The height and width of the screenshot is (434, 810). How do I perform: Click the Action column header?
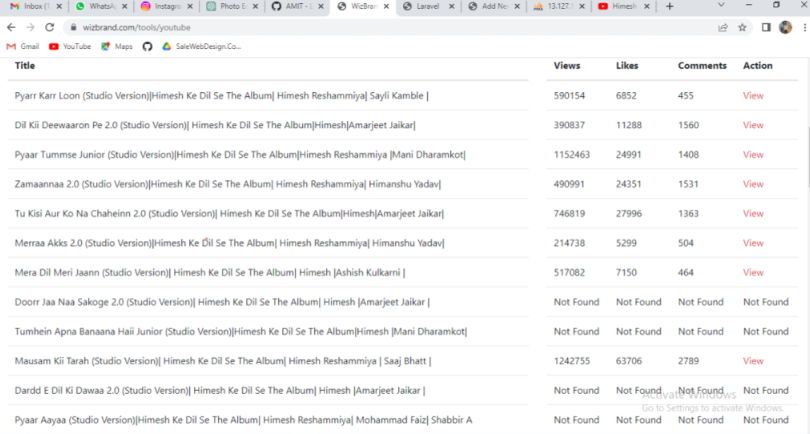coord(758,66)
